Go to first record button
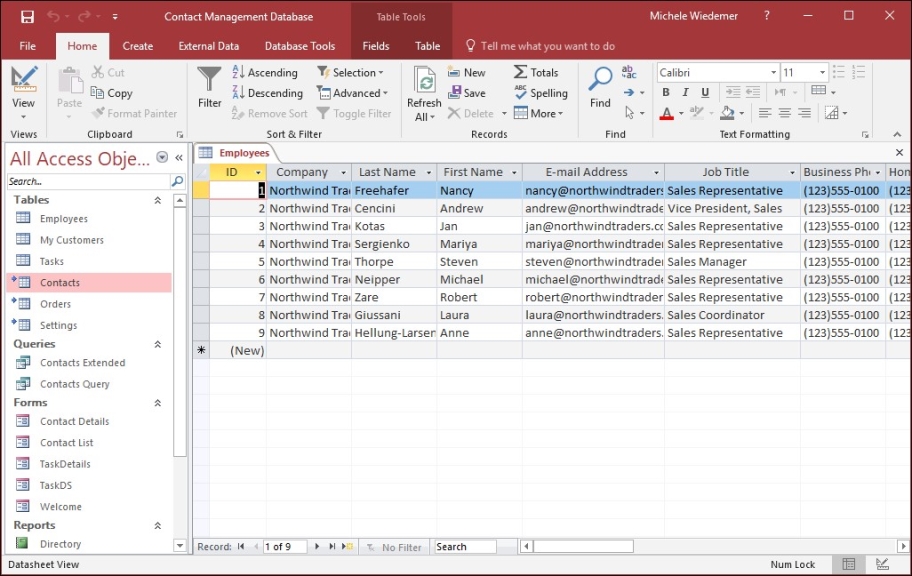Image resolution: width=912 pixels, height=576 pixels. pos(241,547)
